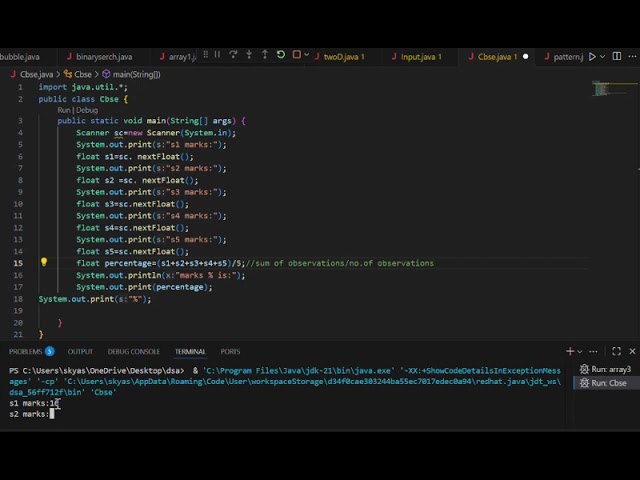Pause debugging in the debug toolbar
This screenshot has width=640, height=480.
tap(218, 55)
